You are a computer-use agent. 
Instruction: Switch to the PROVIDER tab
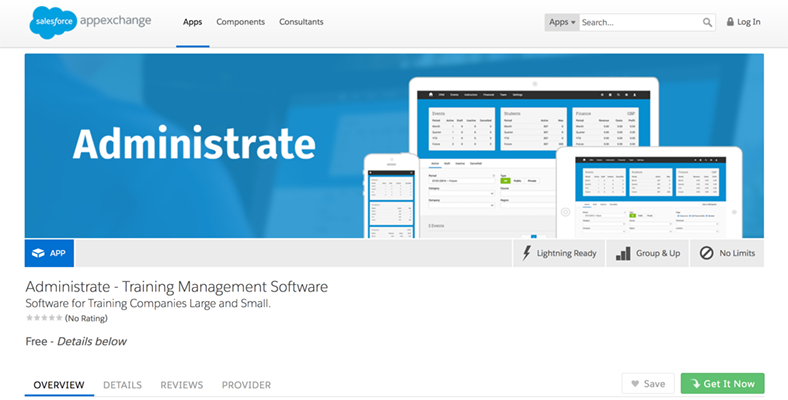tap(246, 385)
